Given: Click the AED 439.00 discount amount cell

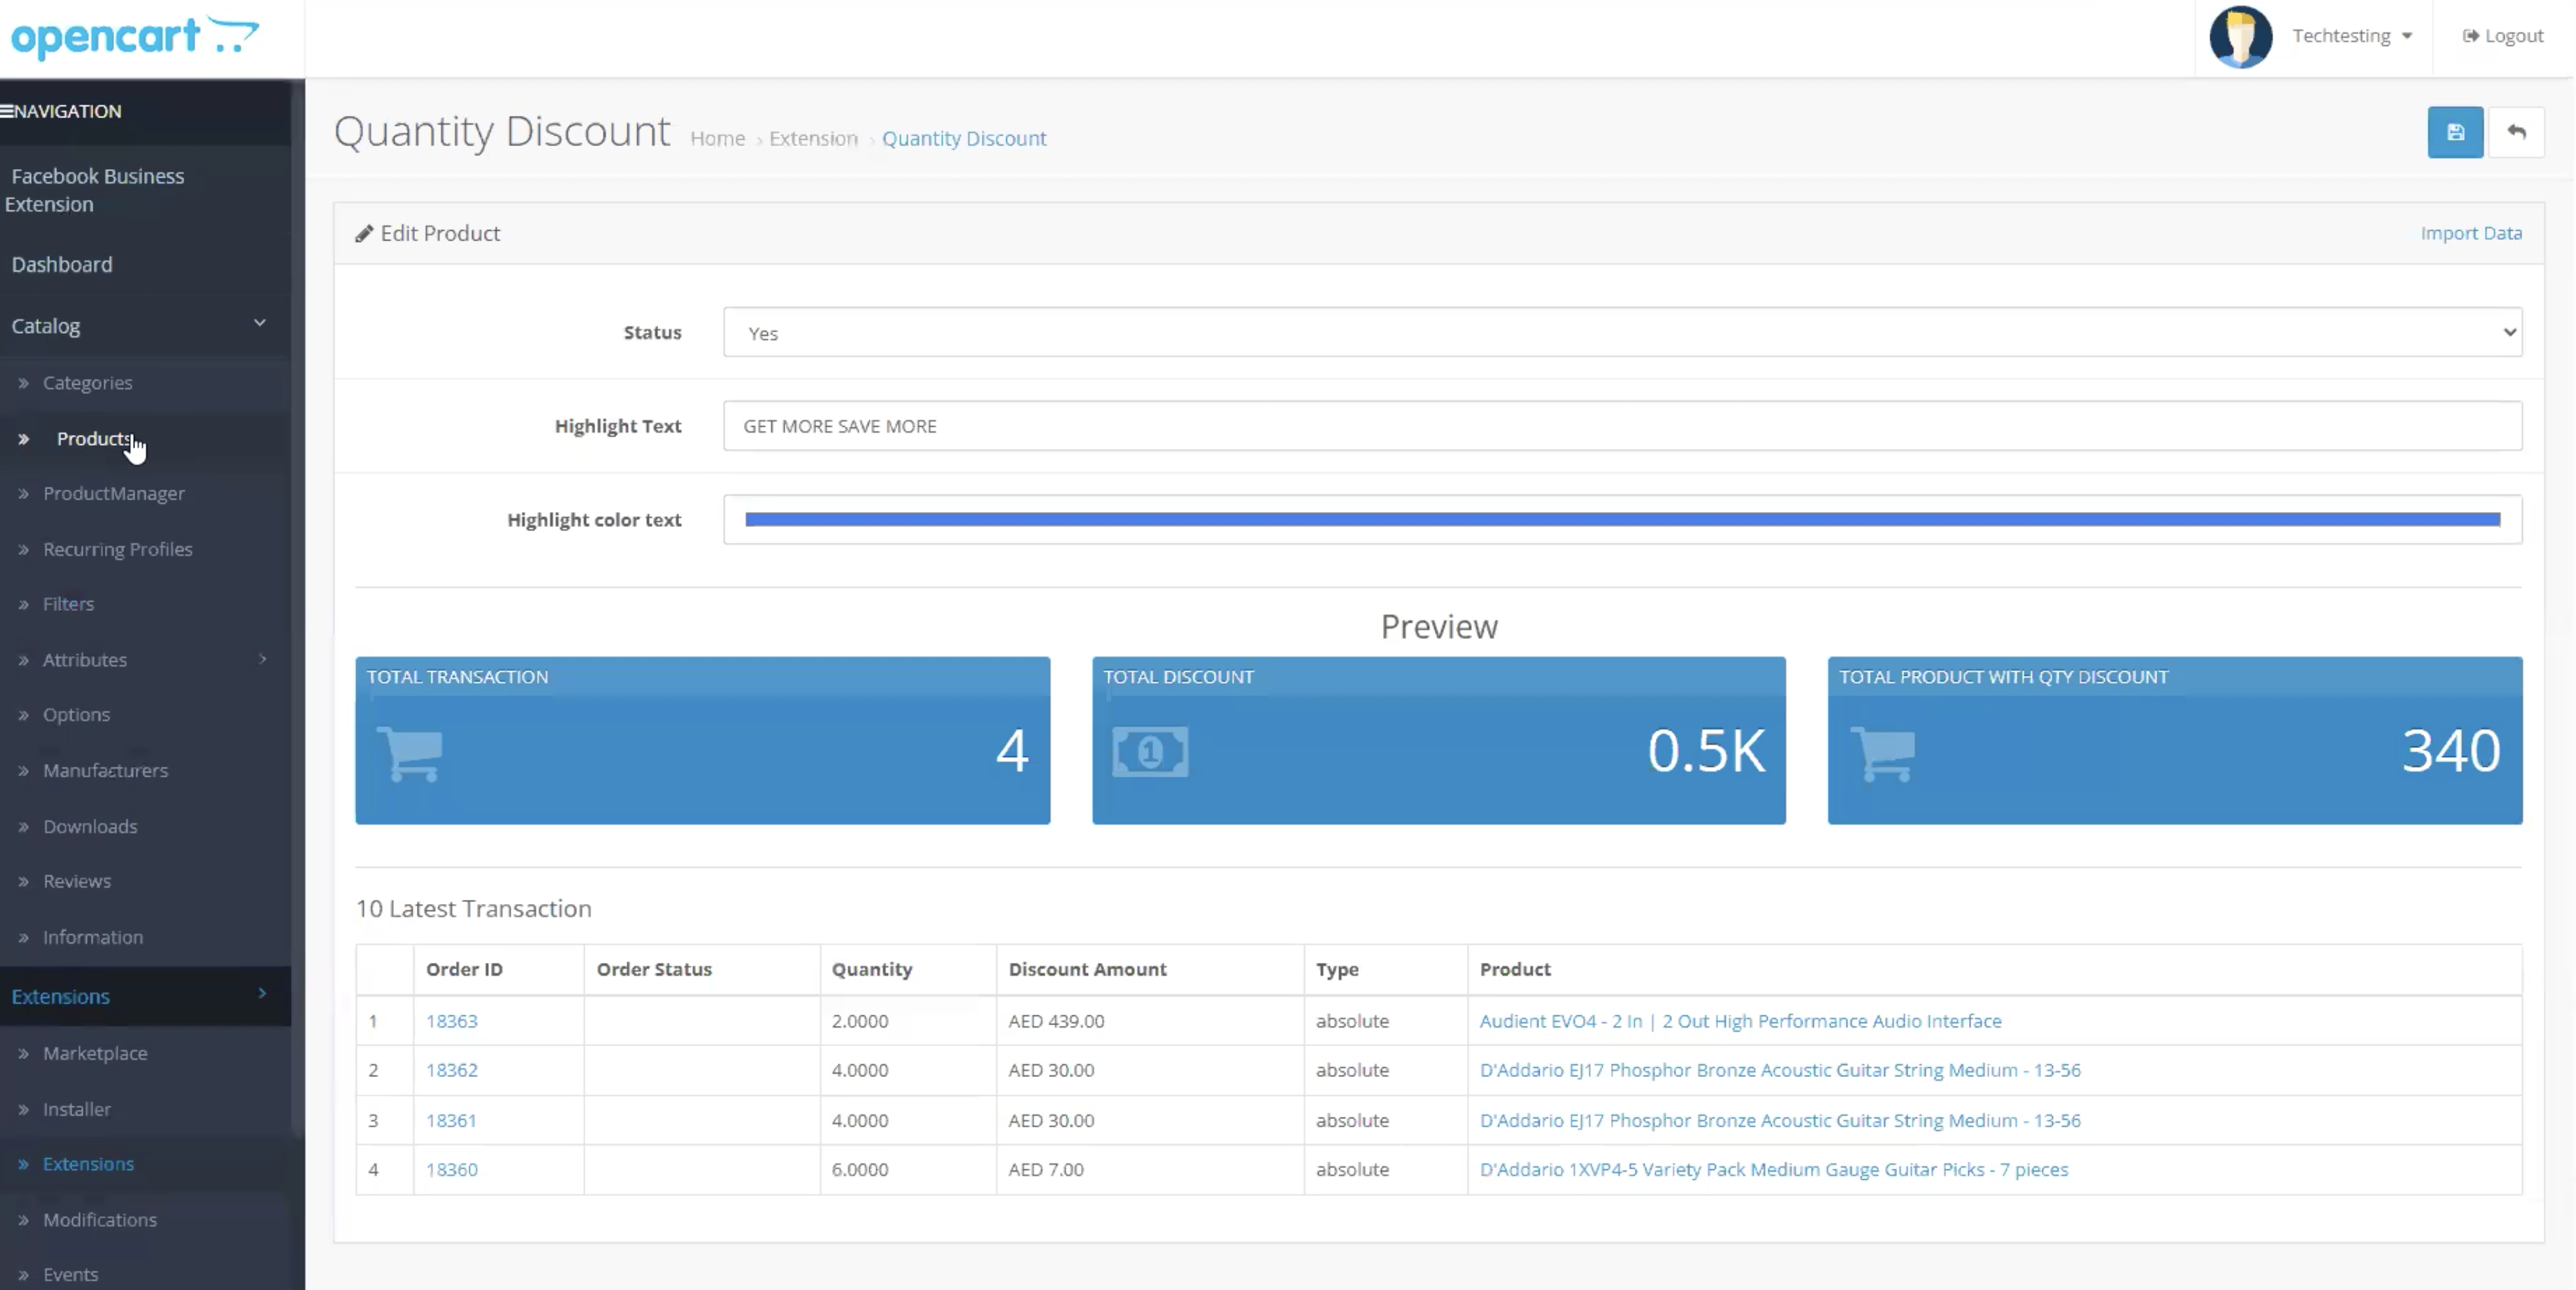Looking at the screenshot, I should [1150, 1021].
